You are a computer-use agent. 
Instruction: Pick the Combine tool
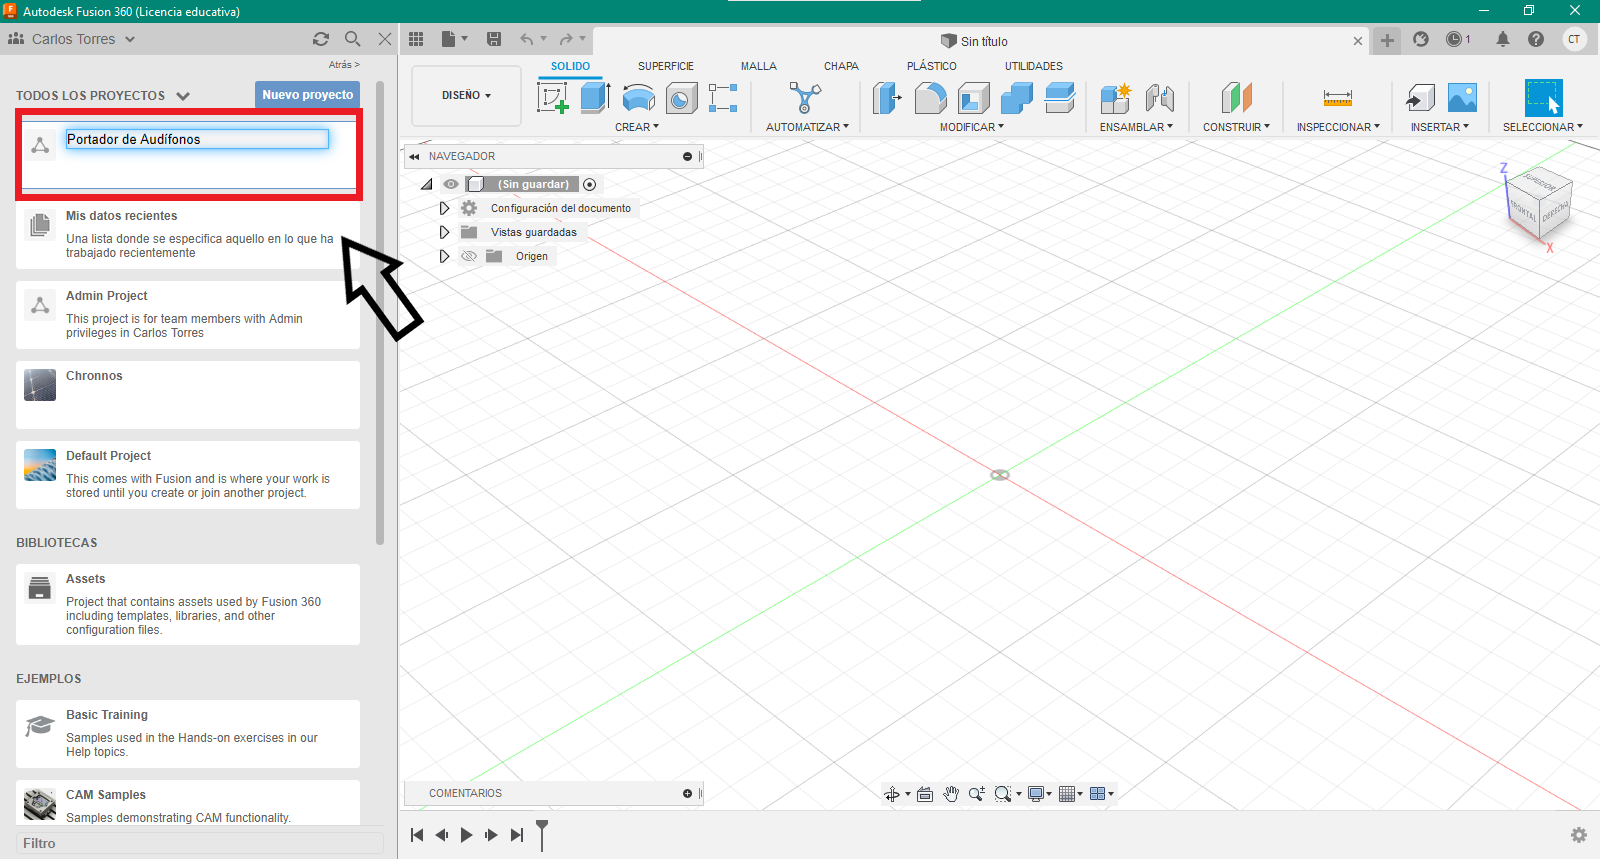pyautogui.click(x=1016, y=98)
